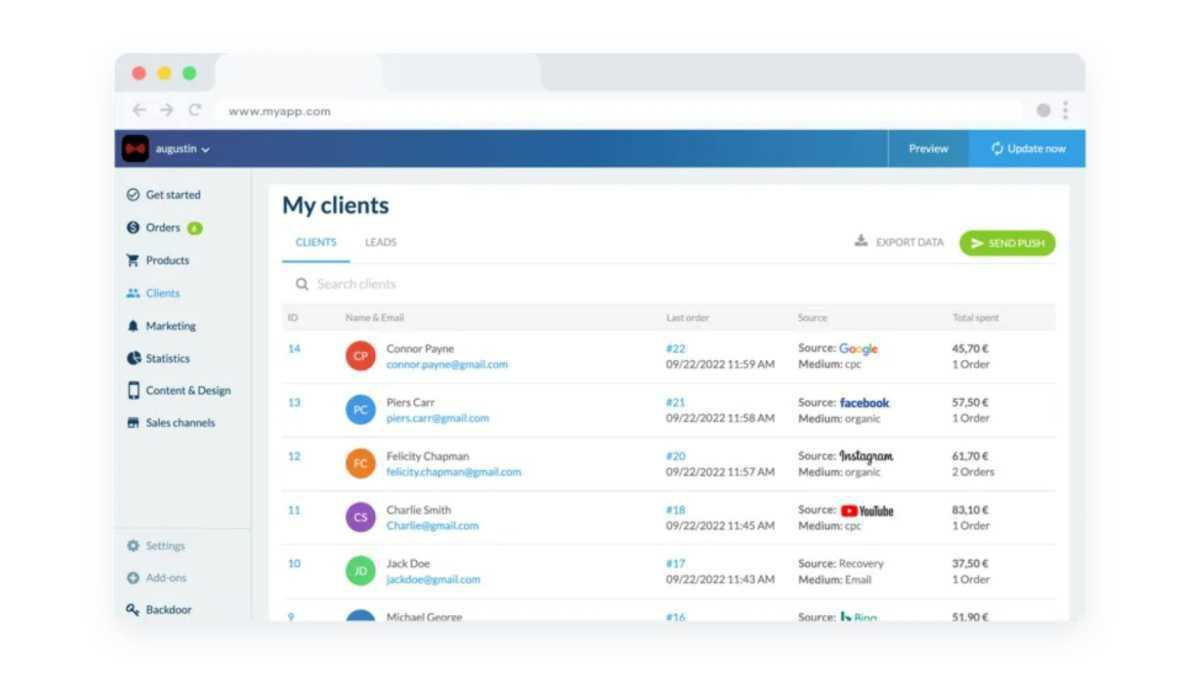Open connor.payne@gmail.com email link

[x=447, y=365]
